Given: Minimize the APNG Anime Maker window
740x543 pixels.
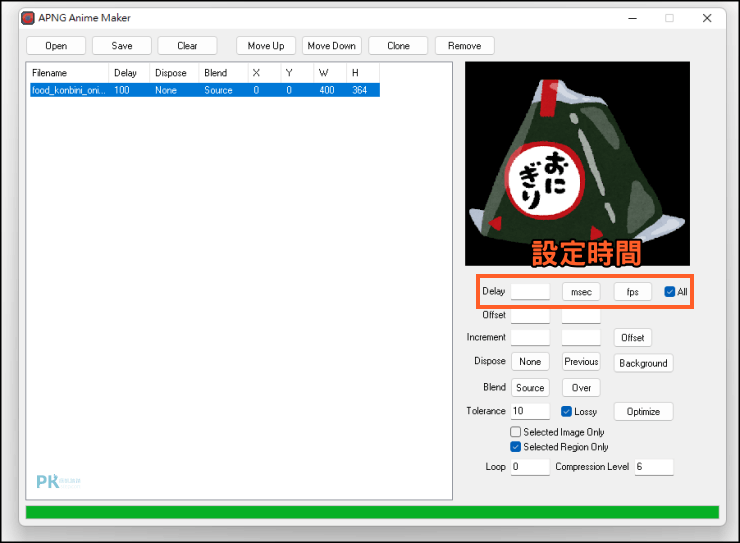Looking at the screenshot, I should [x=632, y=18].
